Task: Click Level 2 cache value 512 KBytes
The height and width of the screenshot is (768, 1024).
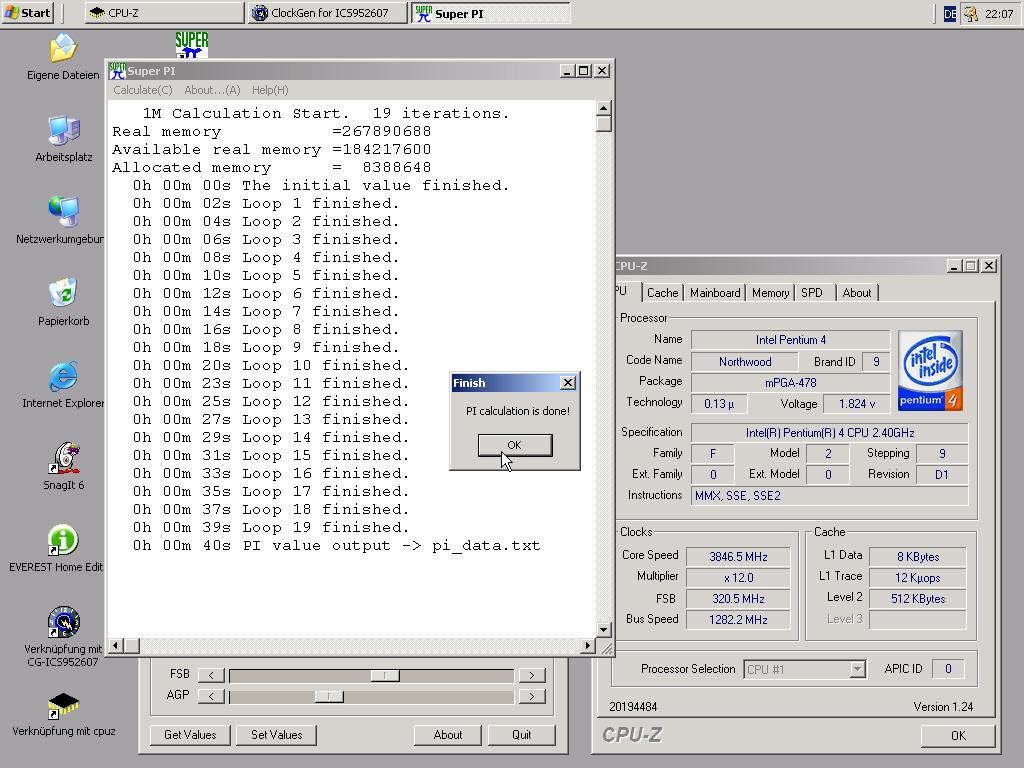Action: coord(918,598)
